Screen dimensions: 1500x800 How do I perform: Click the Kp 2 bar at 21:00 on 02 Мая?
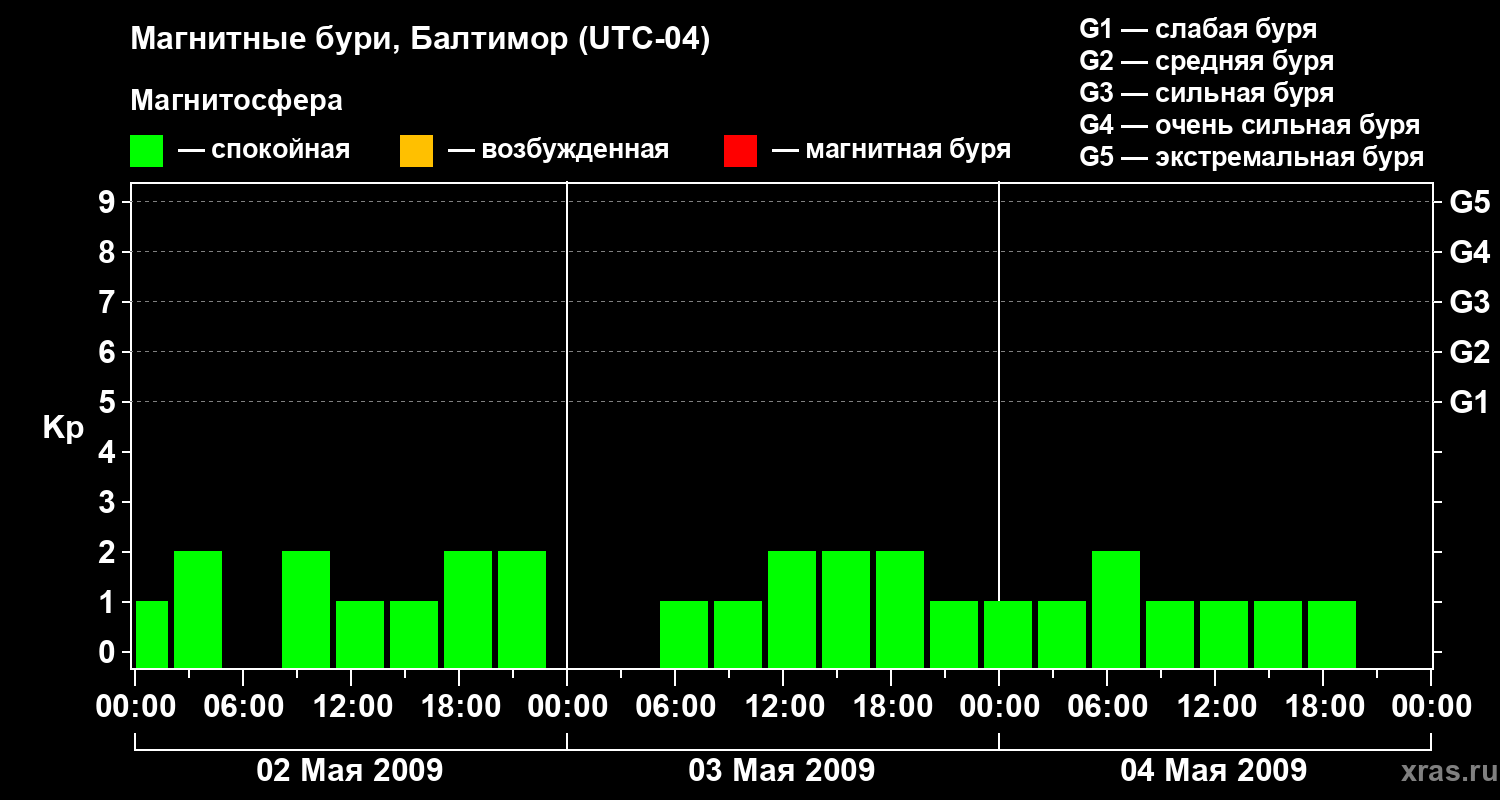[x=522, y=609]
